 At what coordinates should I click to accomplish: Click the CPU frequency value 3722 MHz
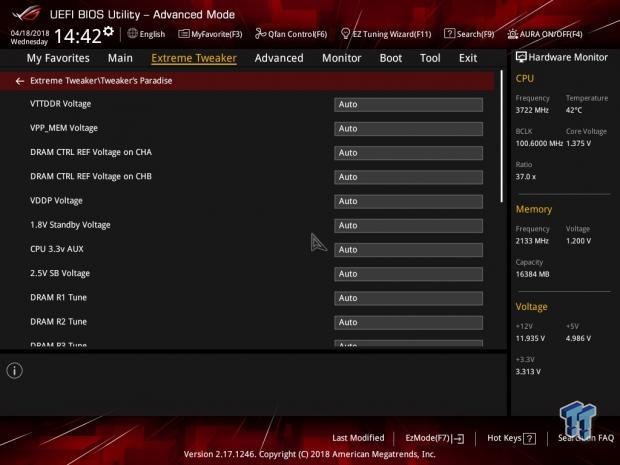[532, 110]
